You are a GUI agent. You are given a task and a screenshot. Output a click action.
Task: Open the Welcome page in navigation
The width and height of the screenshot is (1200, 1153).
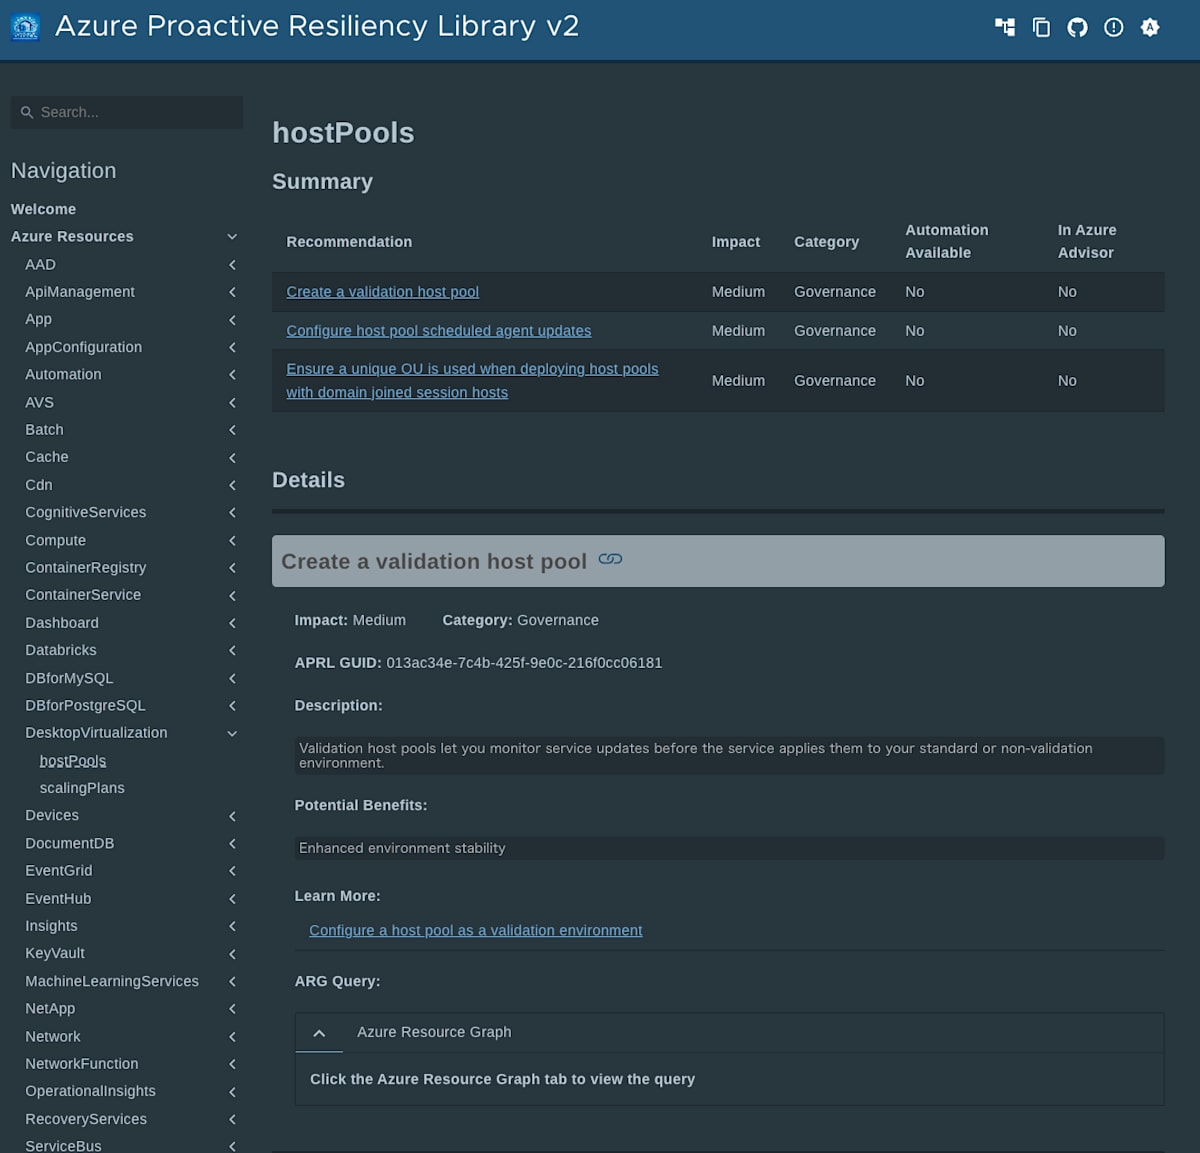pyautogui.click(x=43, y=209)
